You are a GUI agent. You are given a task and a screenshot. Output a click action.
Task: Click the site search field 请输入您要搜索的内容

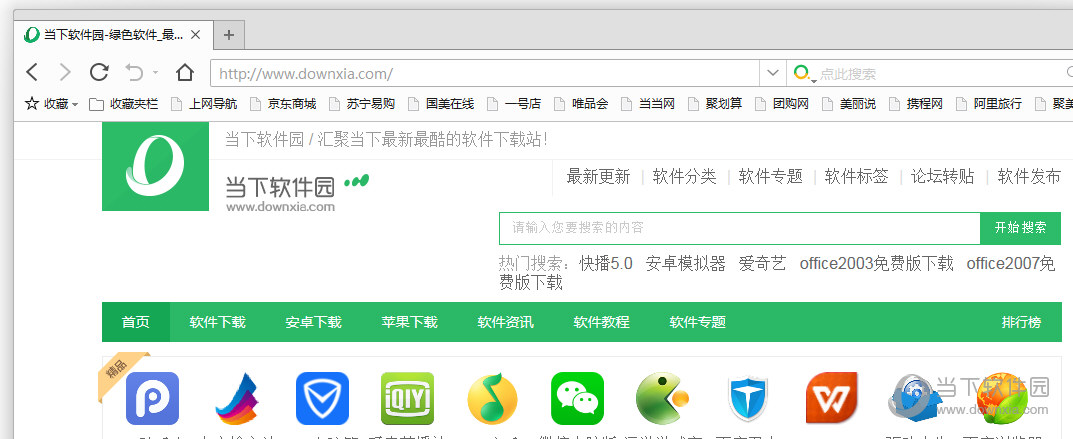click(x=740, y=228)
